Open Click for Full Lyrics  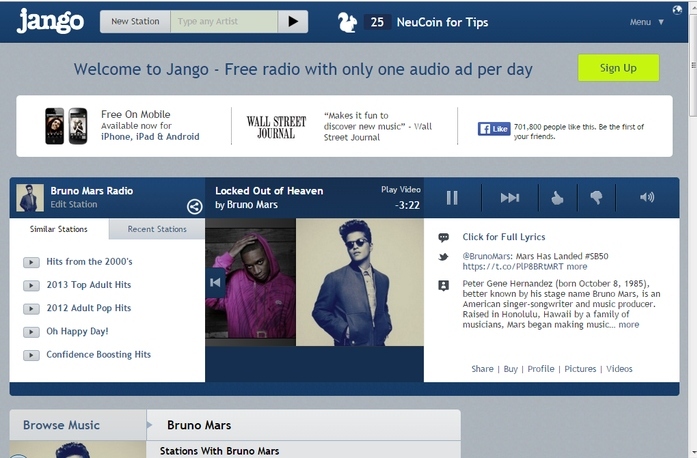[x=504, y=237]
